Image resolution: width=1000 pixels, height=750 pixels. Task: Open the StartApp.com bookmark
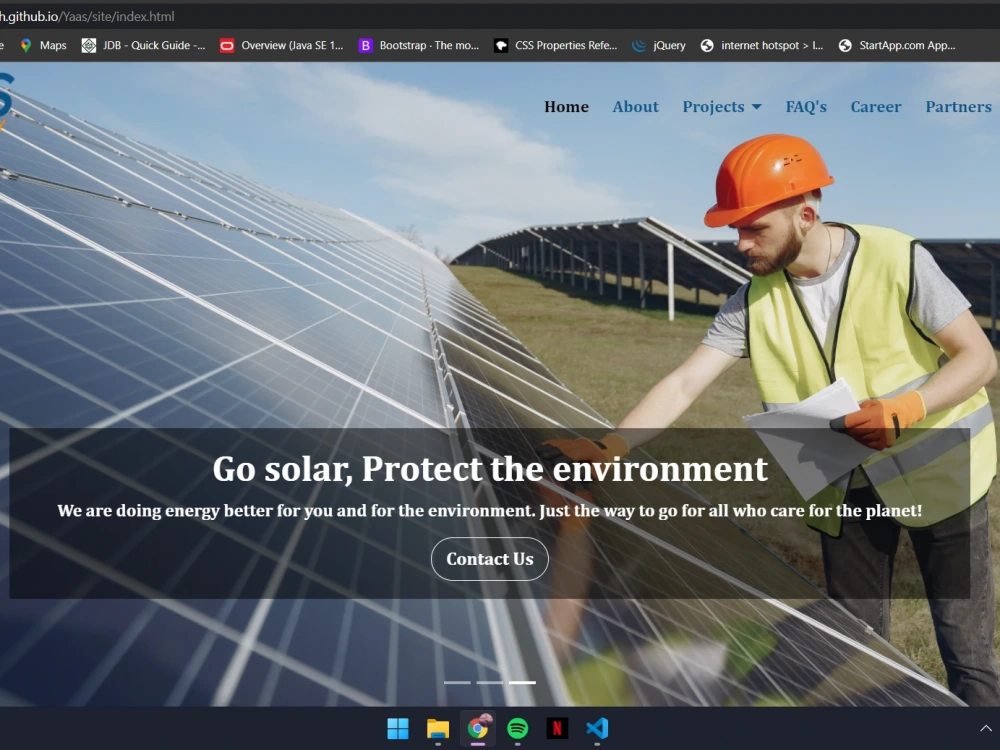[x=897, y=45]
